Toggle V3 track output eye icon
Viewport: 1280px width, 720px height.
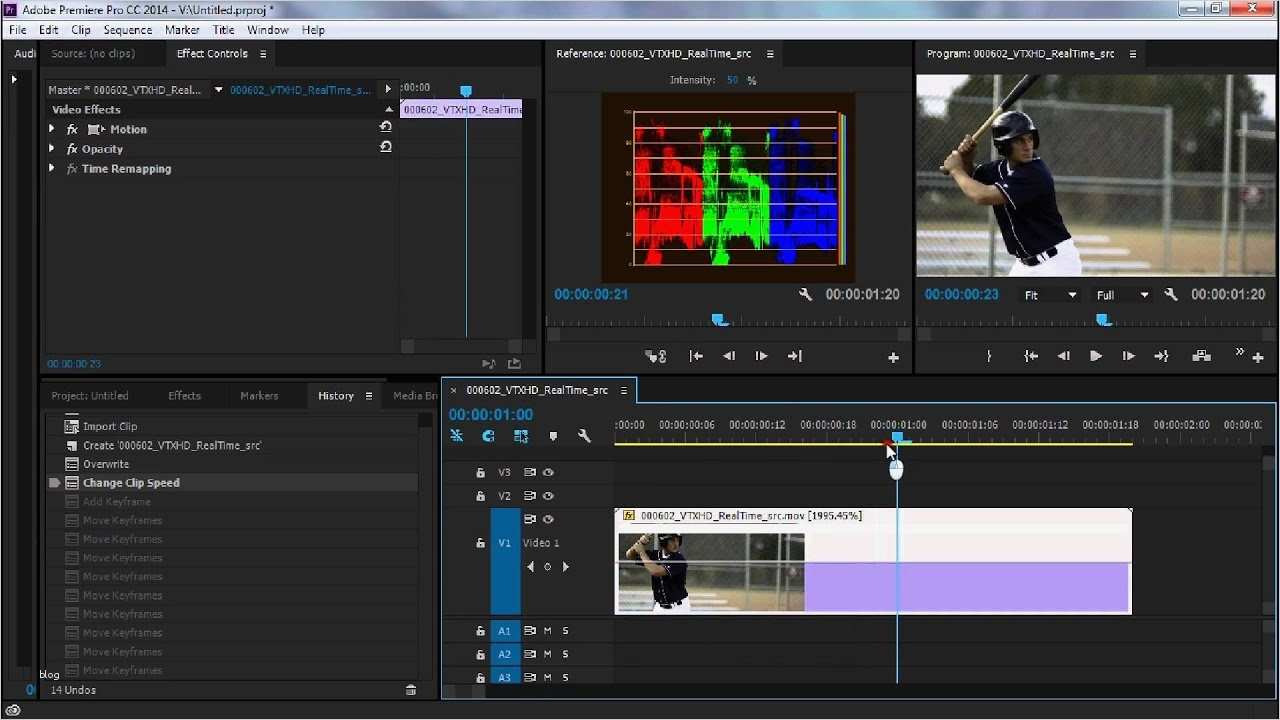tap(548, 472)
